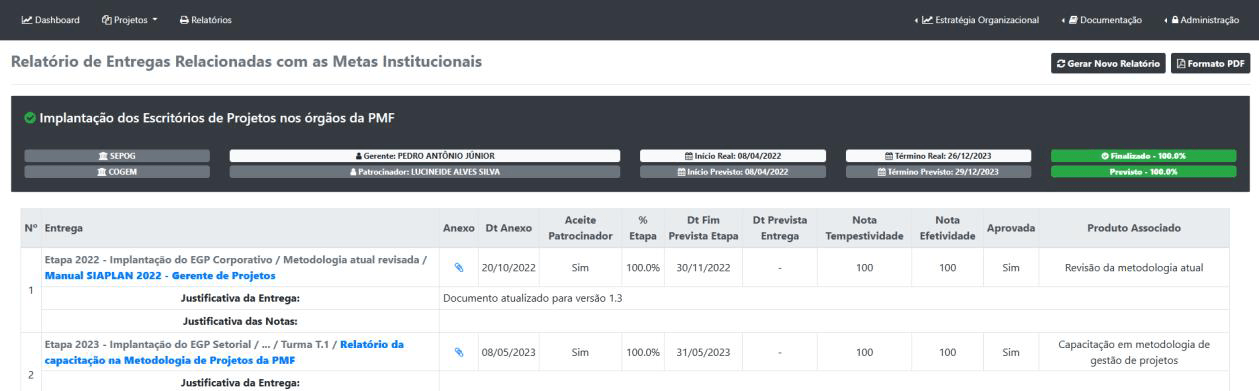Click the COGEM organization badge
The height and width of the screenshot is (391, 1259).
pyautogui.click(x=117, y=171)
